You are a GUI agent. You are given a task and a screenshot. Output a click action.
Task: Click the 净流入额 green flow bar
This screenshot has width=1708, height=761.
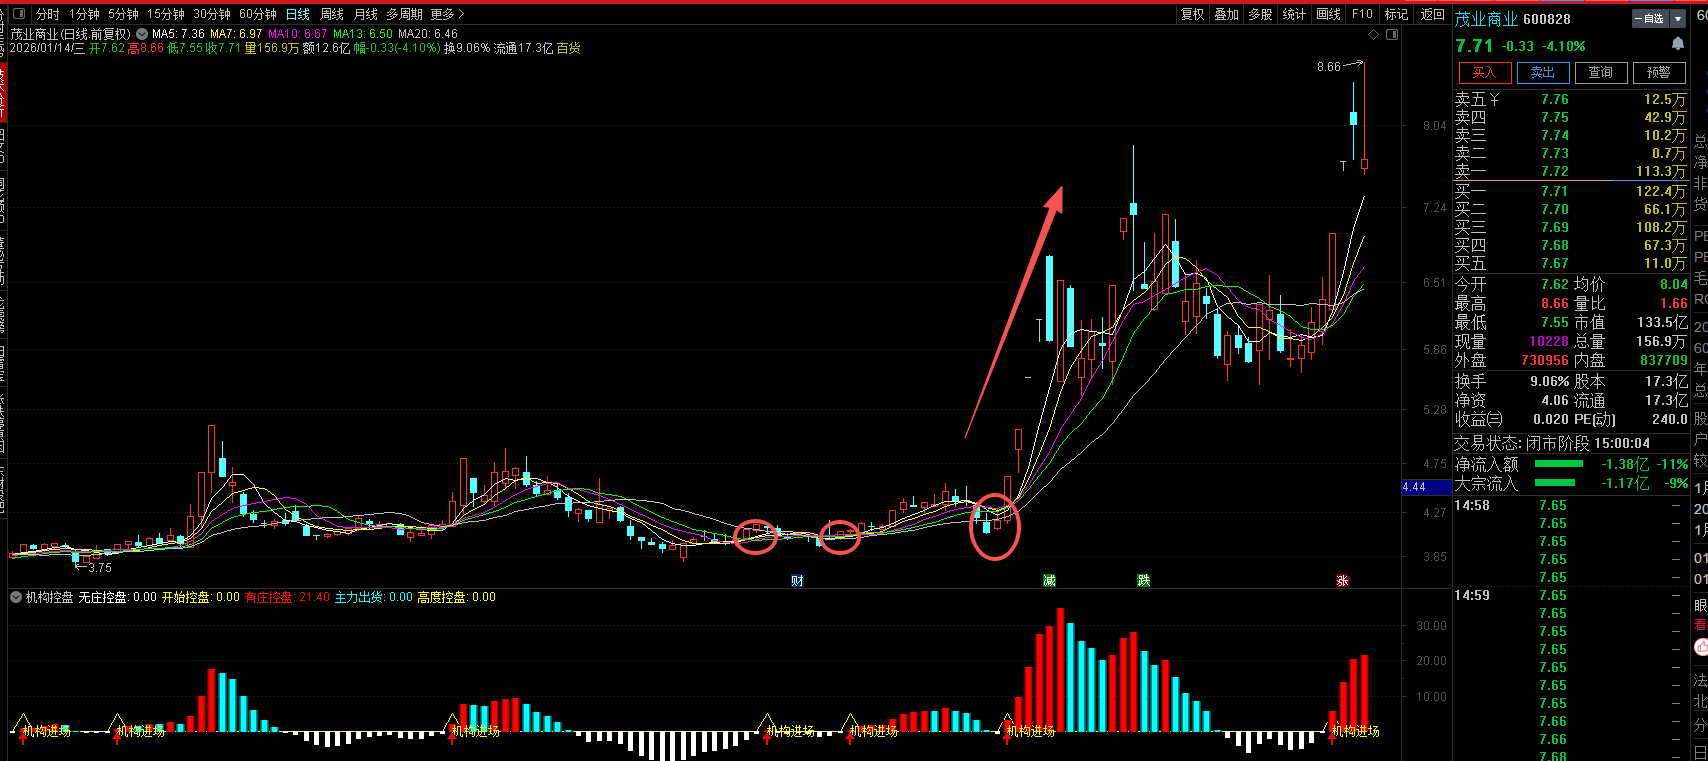pos(1558,464)
